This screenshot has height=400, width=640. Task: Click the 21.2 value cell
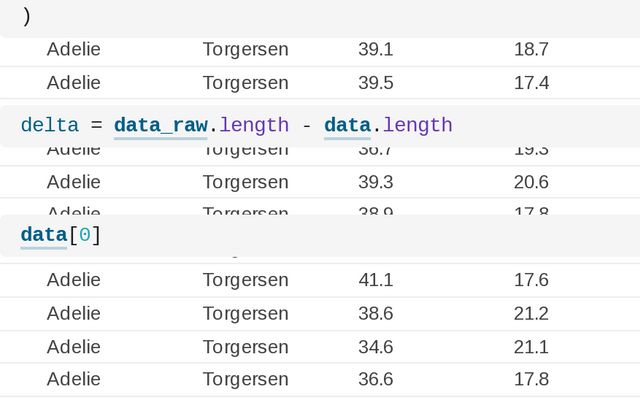point(531,313)
